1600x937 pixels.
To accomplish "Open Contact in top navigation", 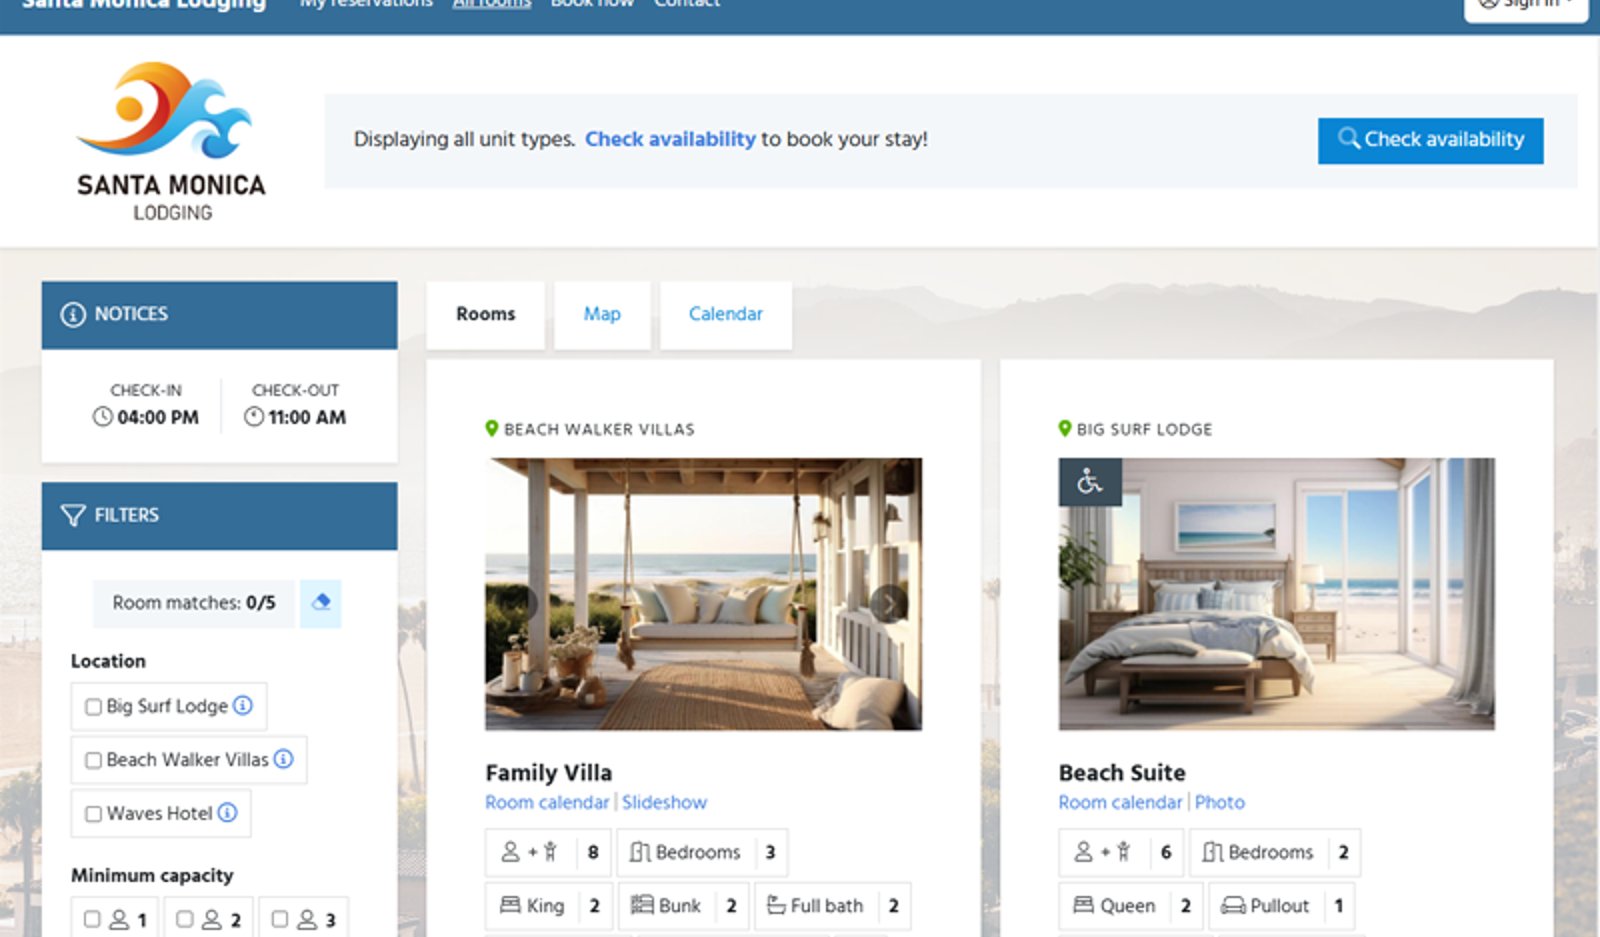I will click(x=687, y=4).
